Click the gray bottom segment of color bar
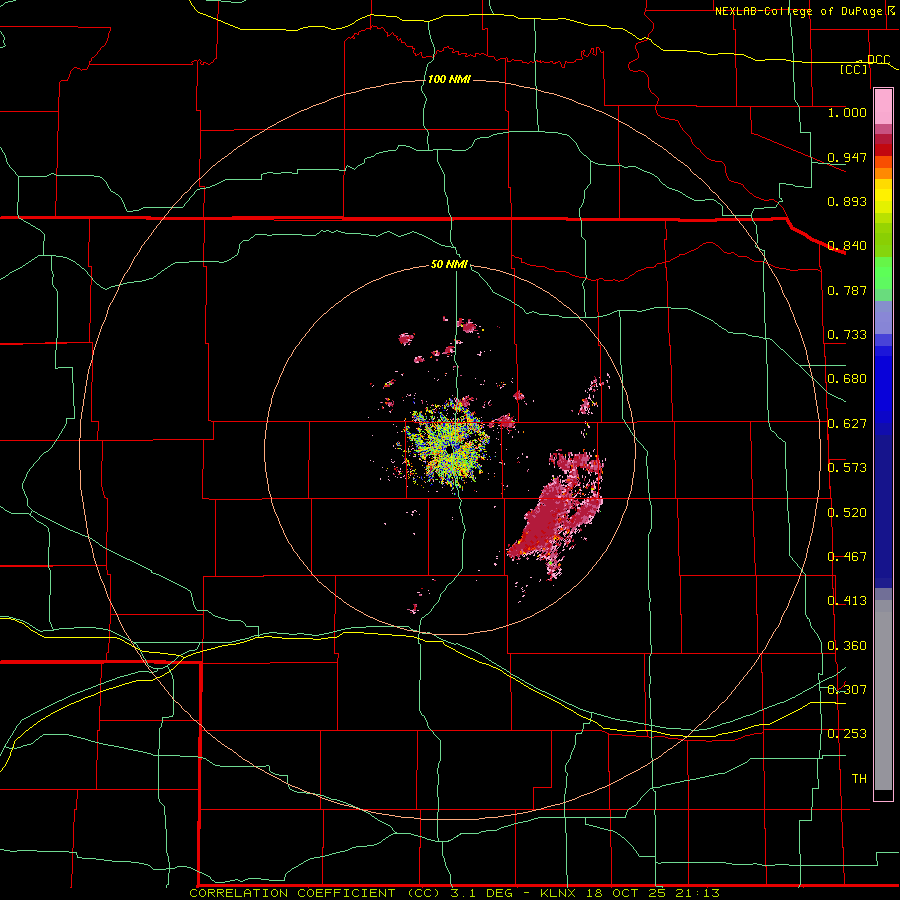The image size is (900, 900). 883,695
